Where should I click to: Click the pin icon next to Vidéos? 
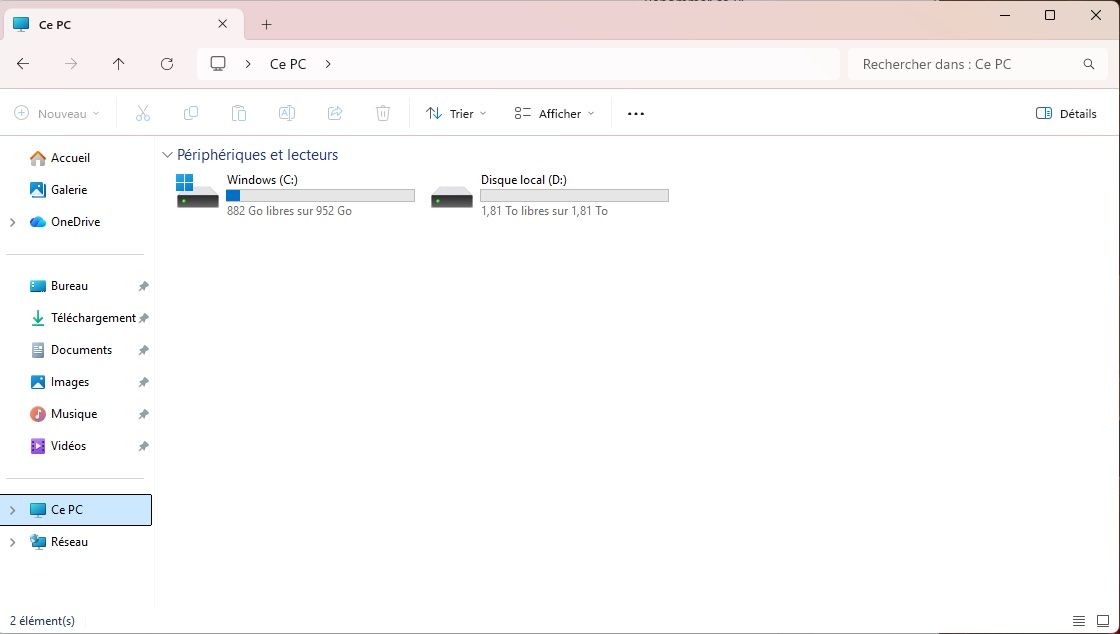(144, 446)
